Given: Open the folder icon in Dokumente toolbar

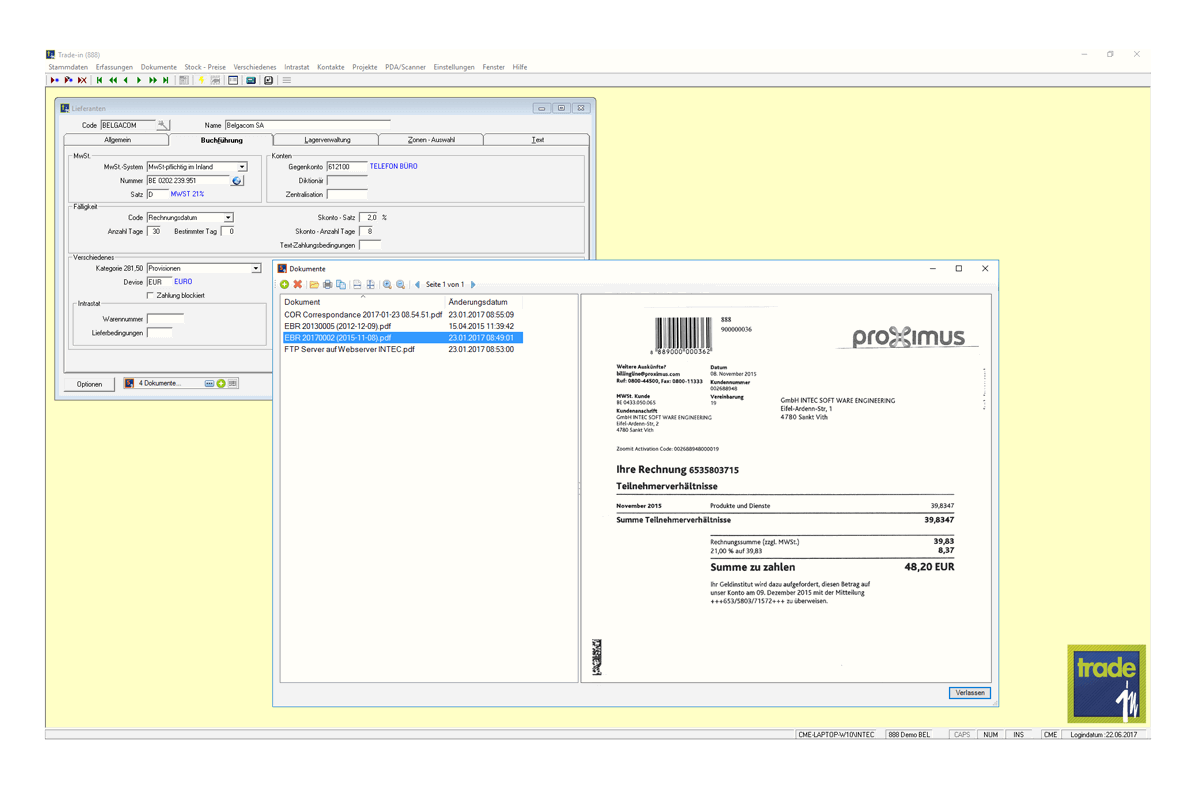Looking at the screenshot, I should tap(314, 285).
